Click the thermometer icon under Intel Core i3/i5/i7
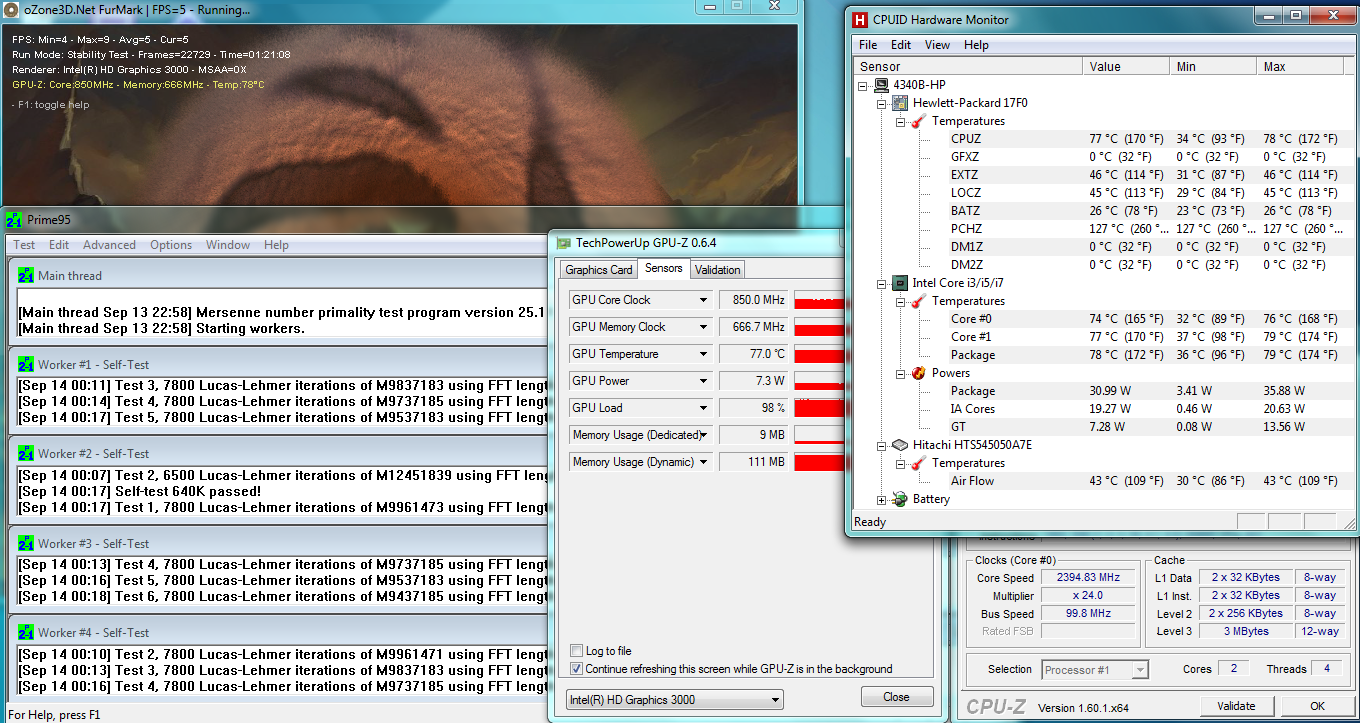This screenshot has height=723, width=1360. tap(919, 301)
